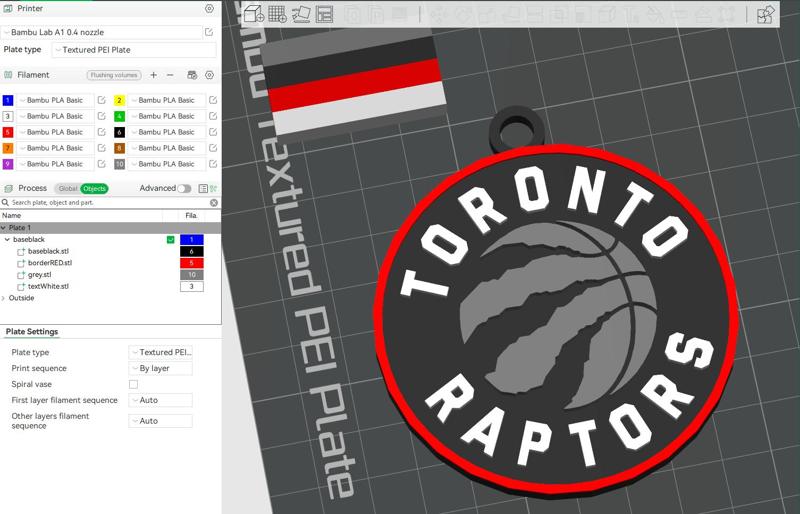Click the Auto orient toolbar icon

[x=301, y=14]
